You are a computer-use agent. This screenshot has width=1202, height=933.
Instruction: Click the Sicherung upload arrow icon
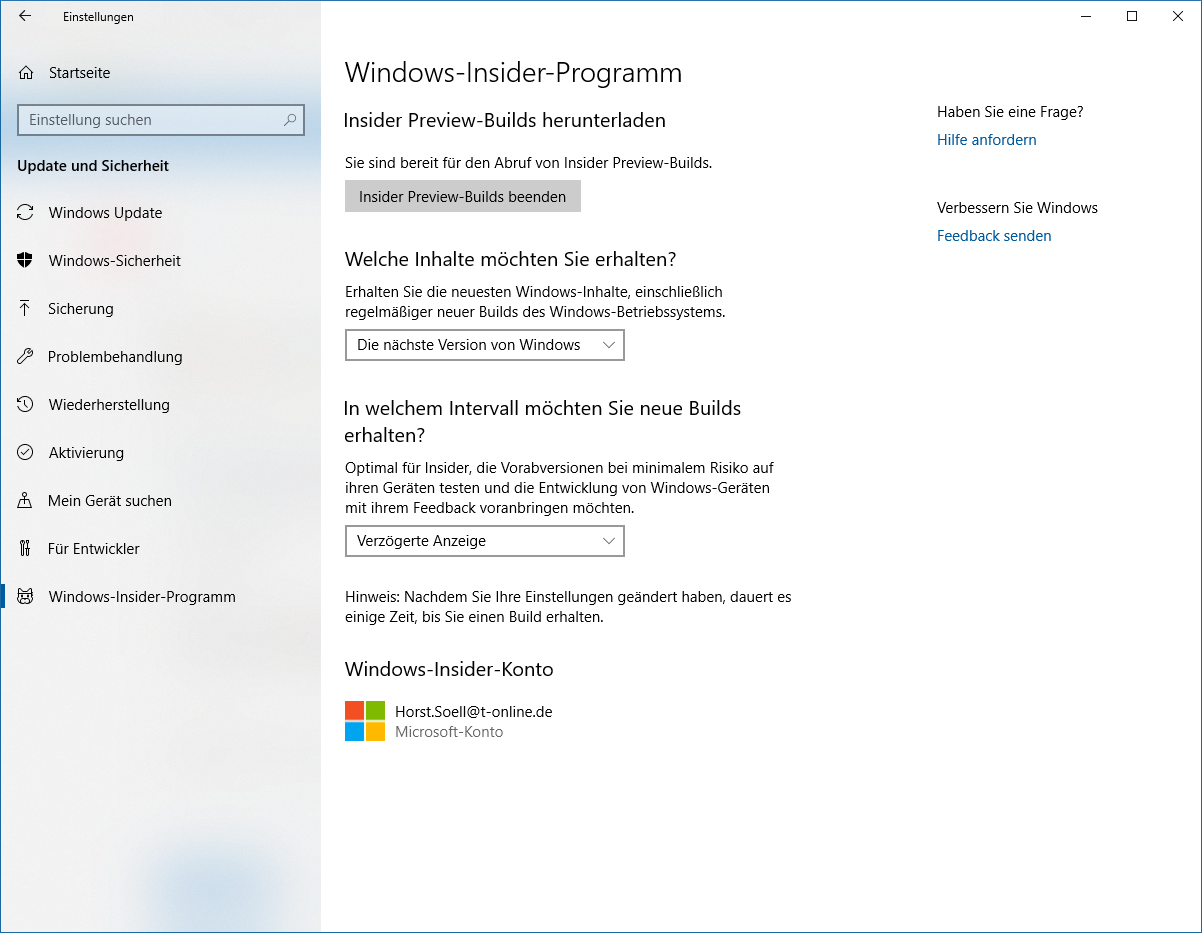(x=26, y=309)
